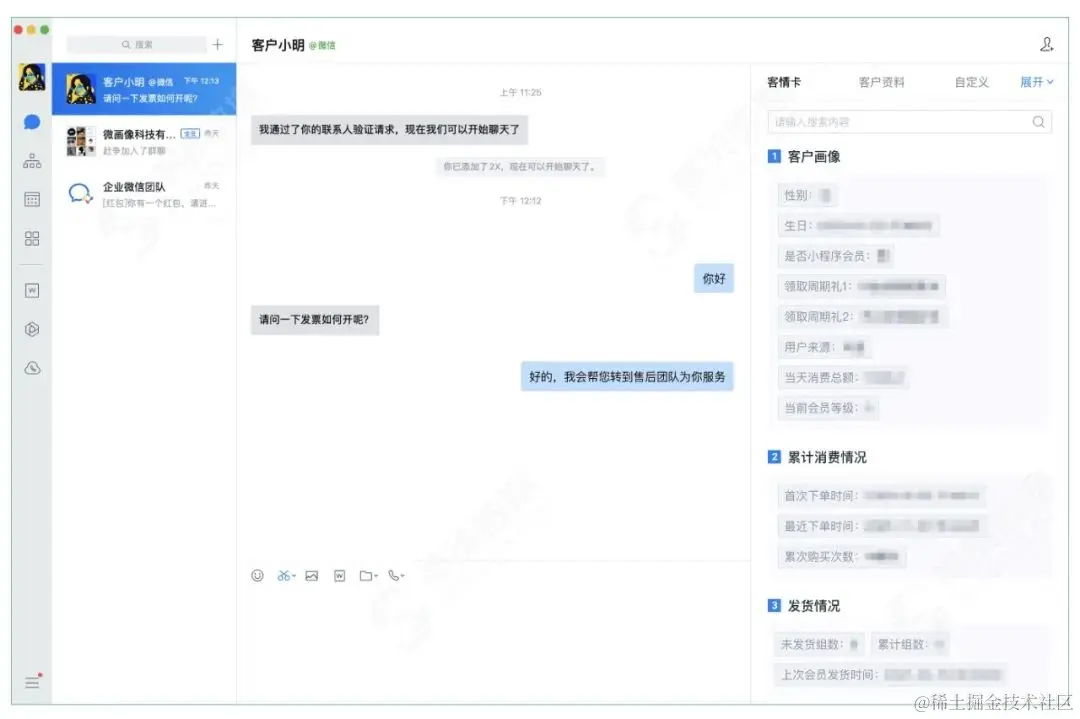The height and width of the screenshot is (719, 1080).
Task: Open the Calendar icon in the left sidebar
Action: point(30,198)
